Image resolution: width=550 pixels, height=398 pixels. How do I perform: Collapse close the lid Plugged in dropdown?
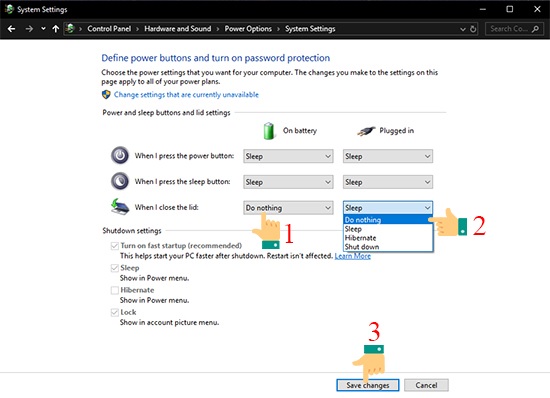tap(388, 208)
